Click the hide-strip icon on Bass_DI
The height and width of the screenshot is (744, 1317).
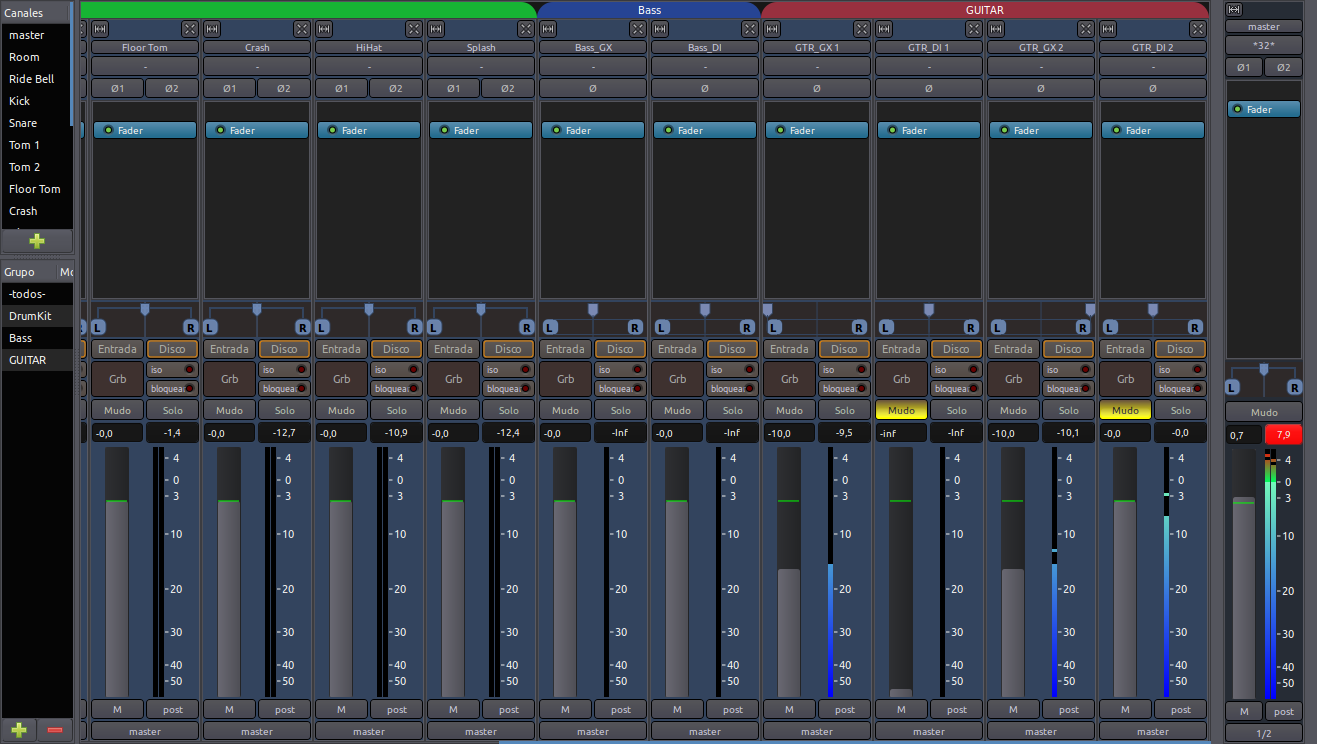(x=750, y=29)
